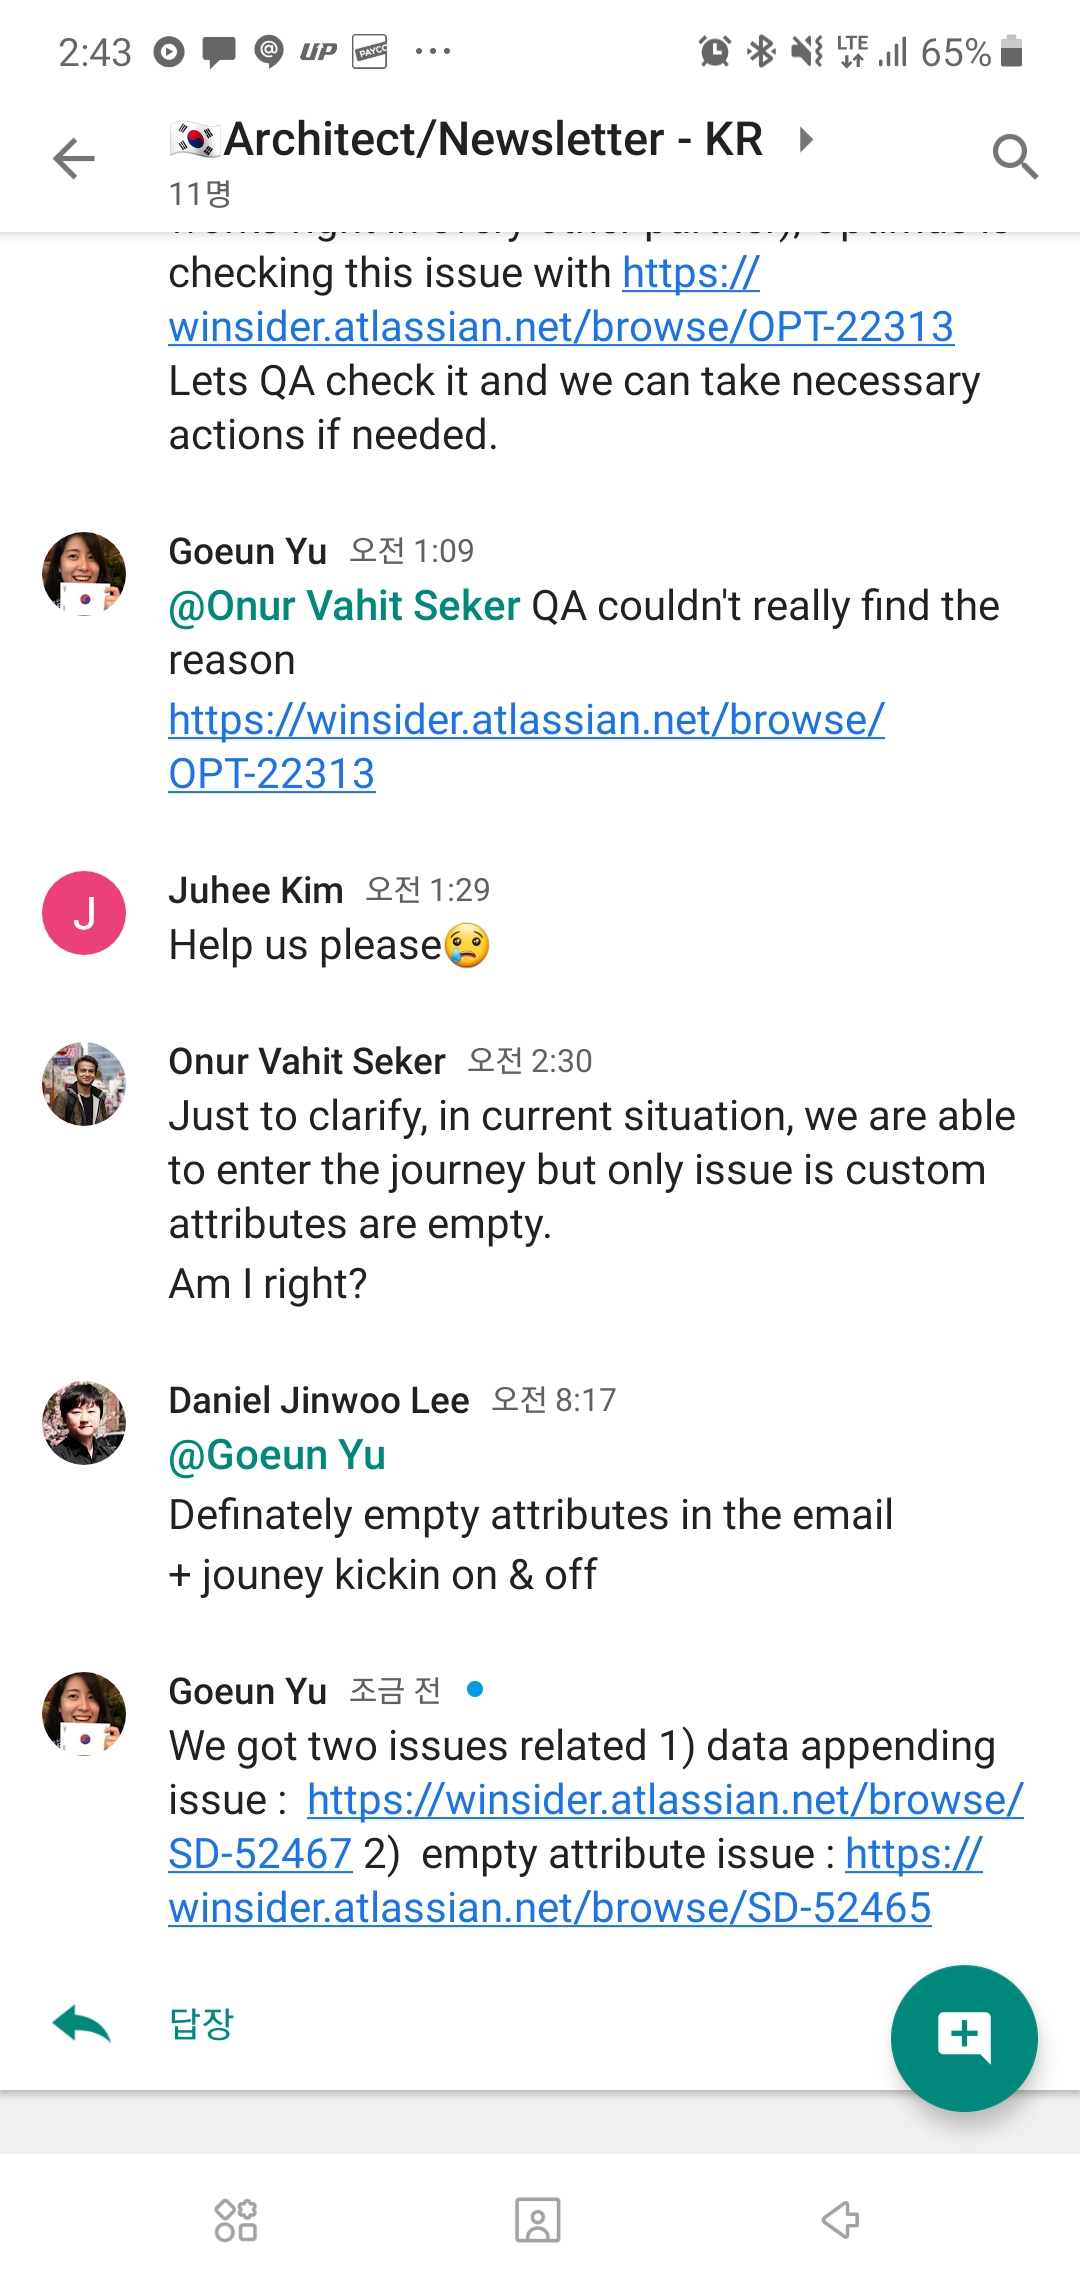Image resolution: width=1080 pixels, height=2280 pixels.
Task: Open Goeun Yu's OPT-22313 link
Action: coord(526,720)
